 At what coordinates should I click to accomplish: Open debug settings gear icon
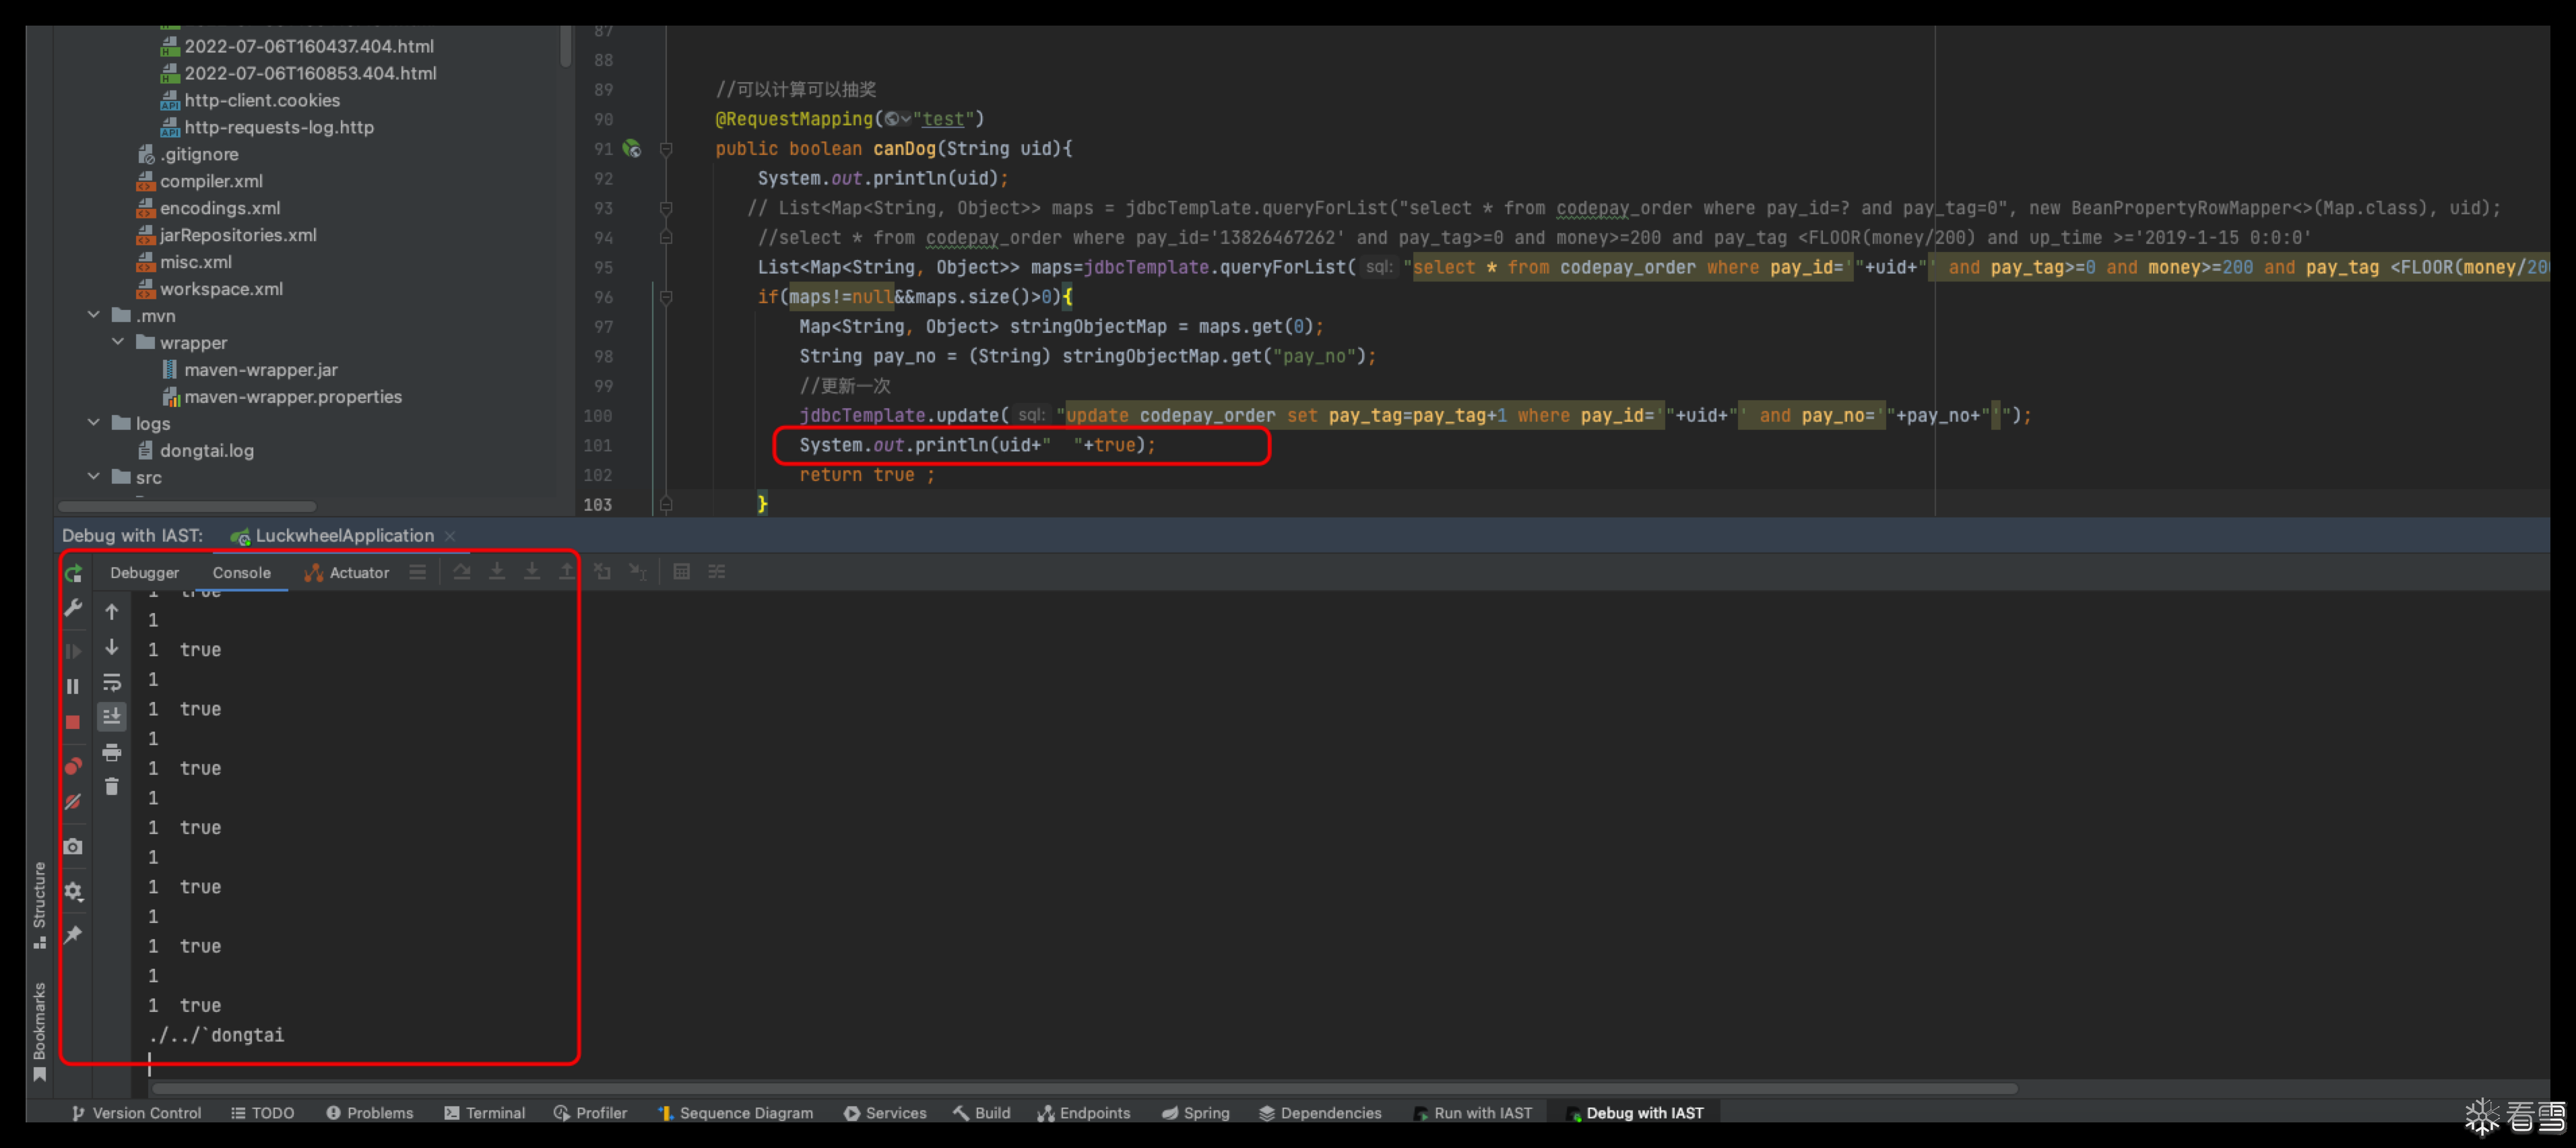pos(73,891)
